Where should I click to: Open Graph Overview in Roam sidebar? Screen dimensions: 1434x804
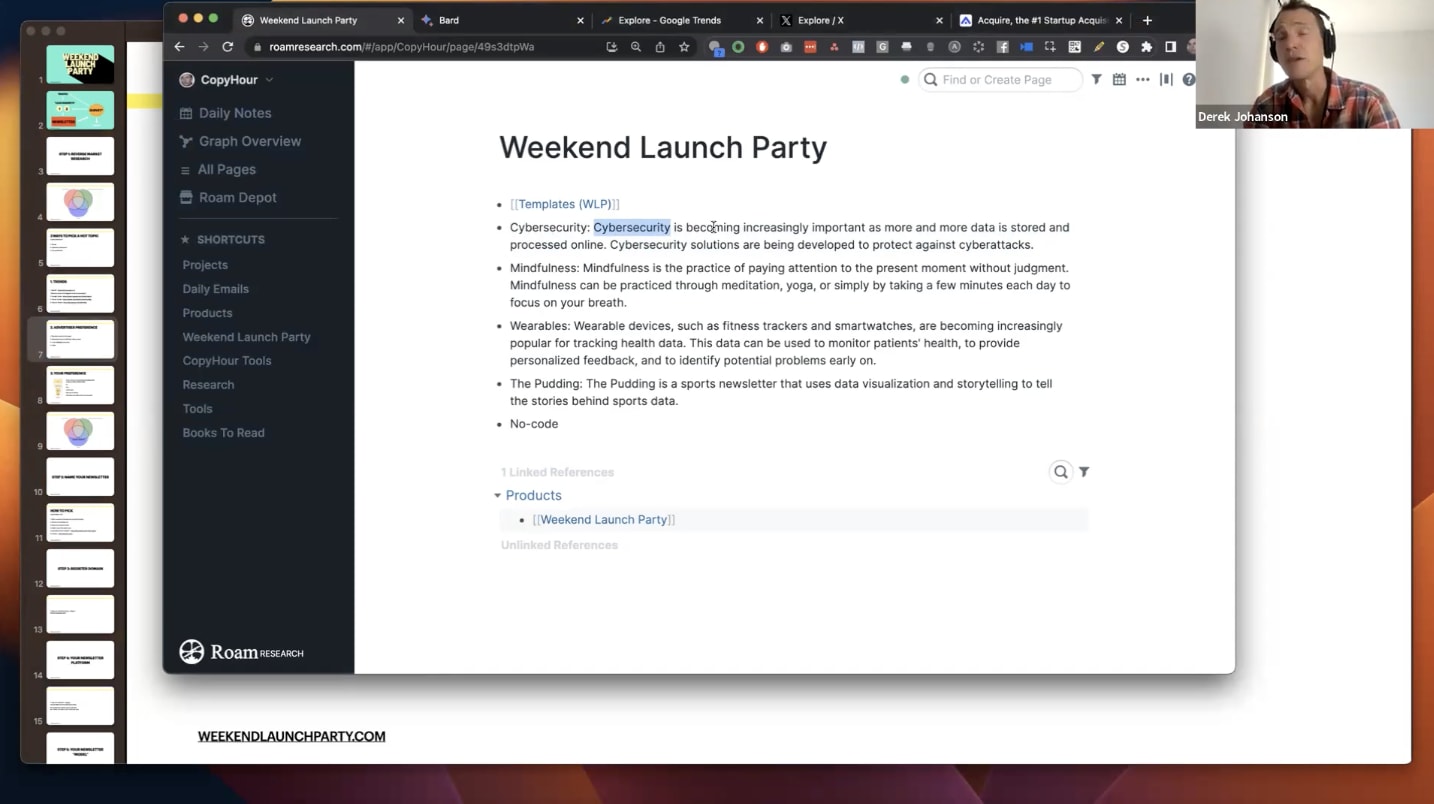tap(240, 141)
